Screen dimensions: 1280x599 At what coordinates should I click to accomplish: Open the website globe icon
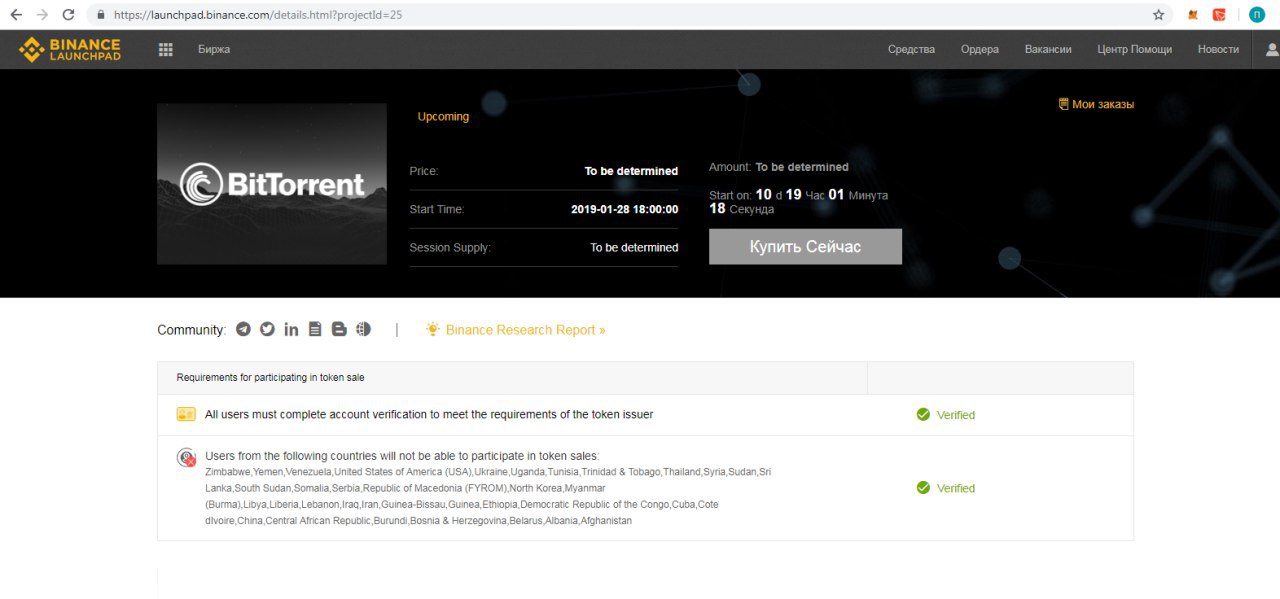[x=363, y=329]
